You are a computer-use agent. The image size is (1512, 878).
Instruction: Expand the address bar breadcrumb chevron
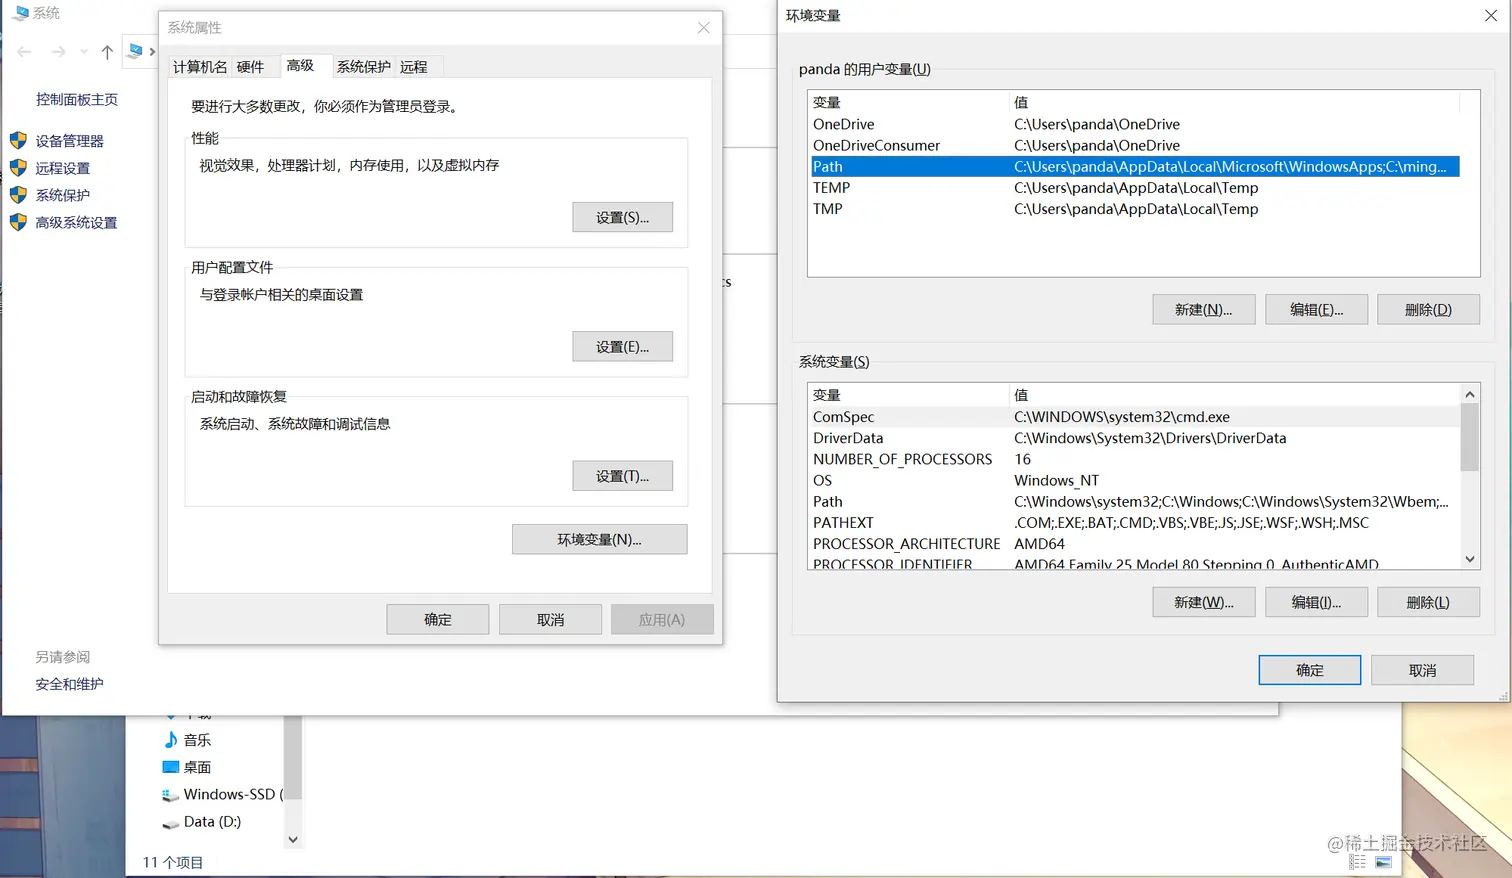click(x=152, y=52)
